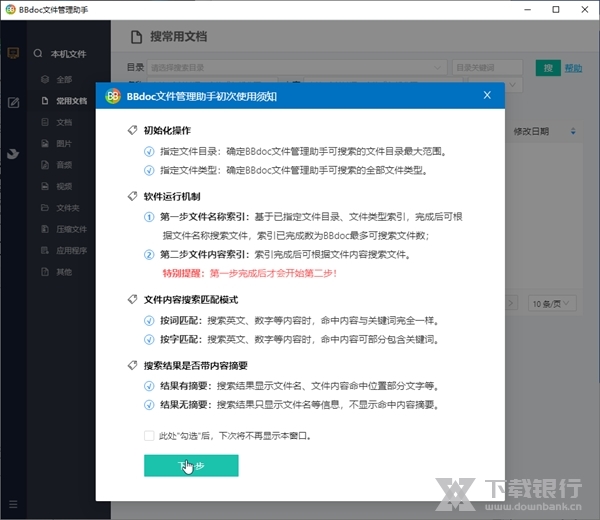
Task: Click the 常用文档 file icon in the sidebar
Action: pos(45,101)
